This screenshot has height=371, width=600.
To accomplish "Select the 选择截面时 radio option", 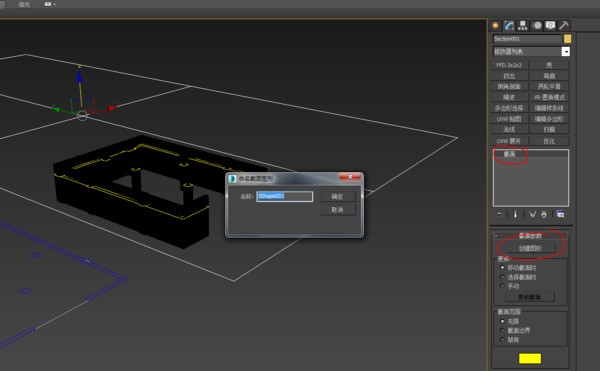I will tap(502, 277).
